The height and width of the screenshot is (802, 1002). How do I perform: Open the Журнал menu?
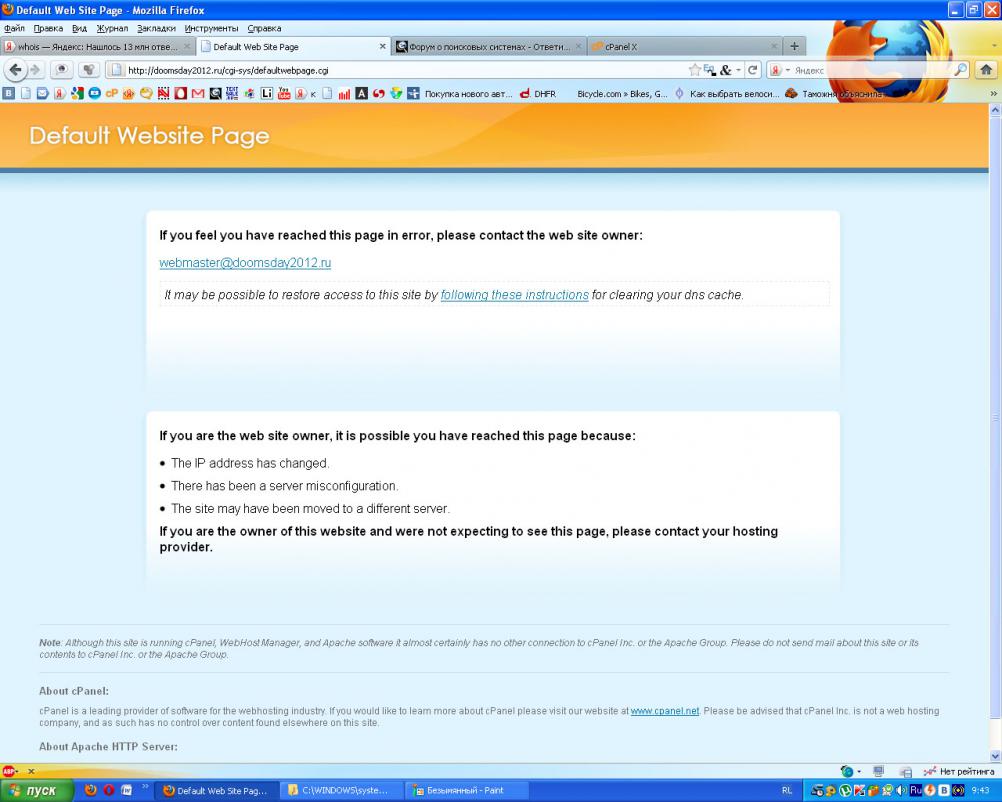(112, 28)
